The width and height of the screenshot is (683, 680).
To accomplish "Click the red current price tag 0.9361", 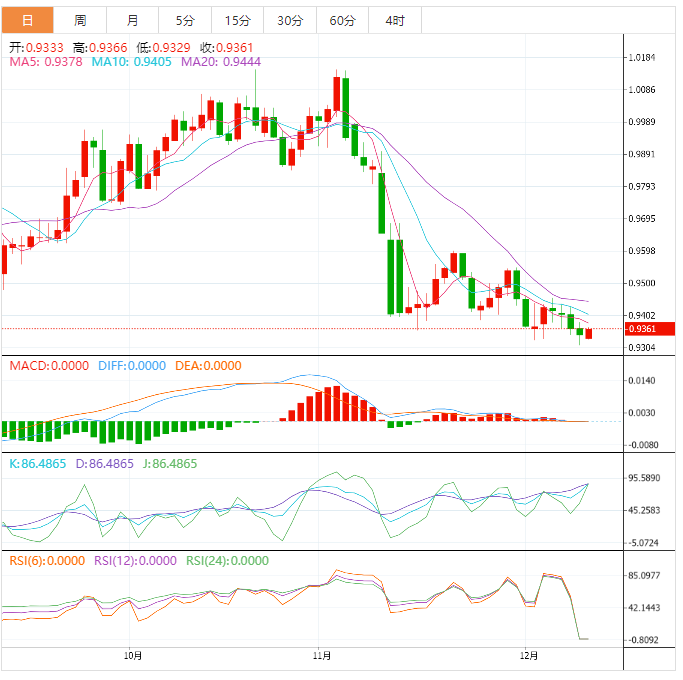I will (650, 329).
